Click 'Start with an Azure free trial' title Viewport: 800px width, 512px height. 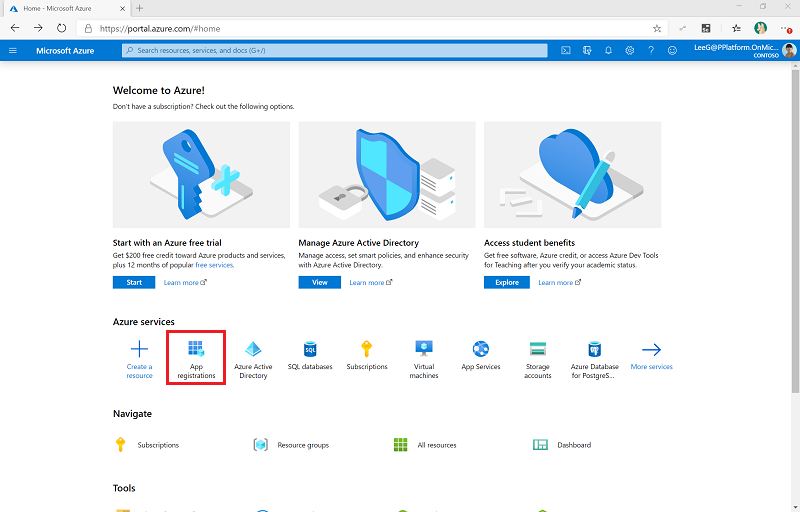(167, 243)
